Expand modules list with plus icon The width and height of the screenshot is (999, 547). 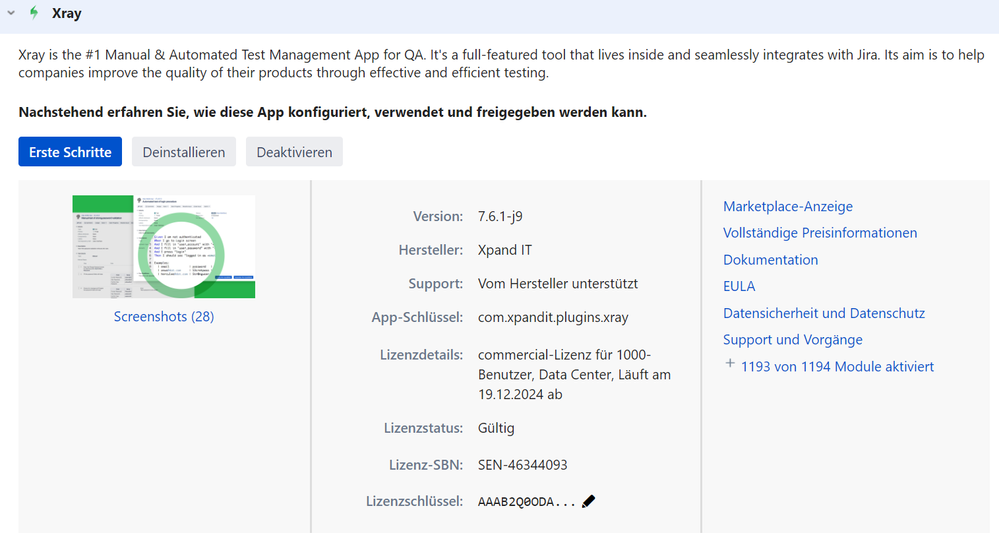730,364
